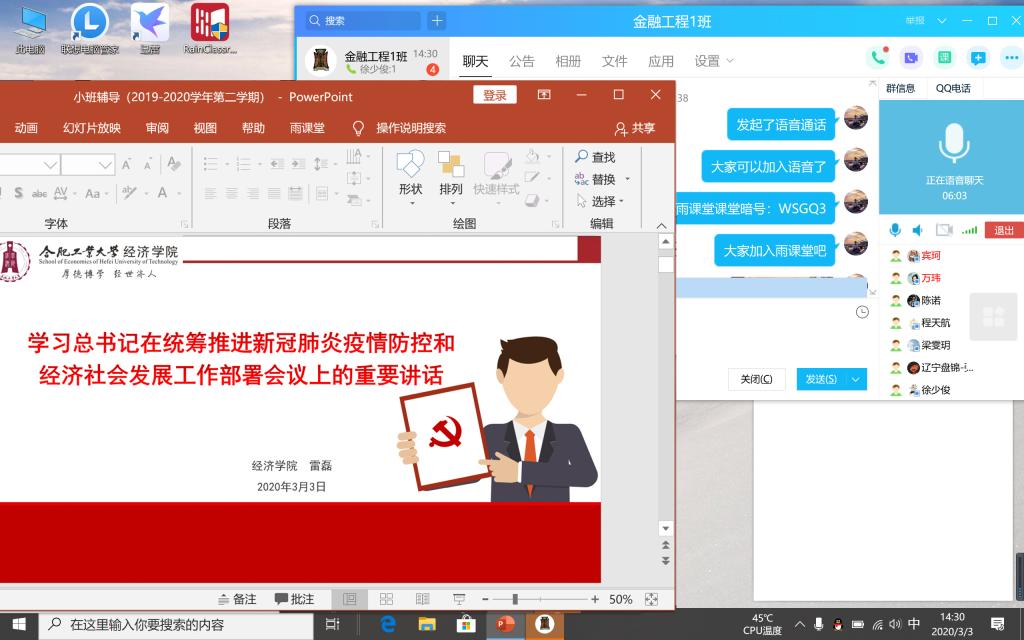
Task: Mute the microphone in the voice chat
Action: 895,230
